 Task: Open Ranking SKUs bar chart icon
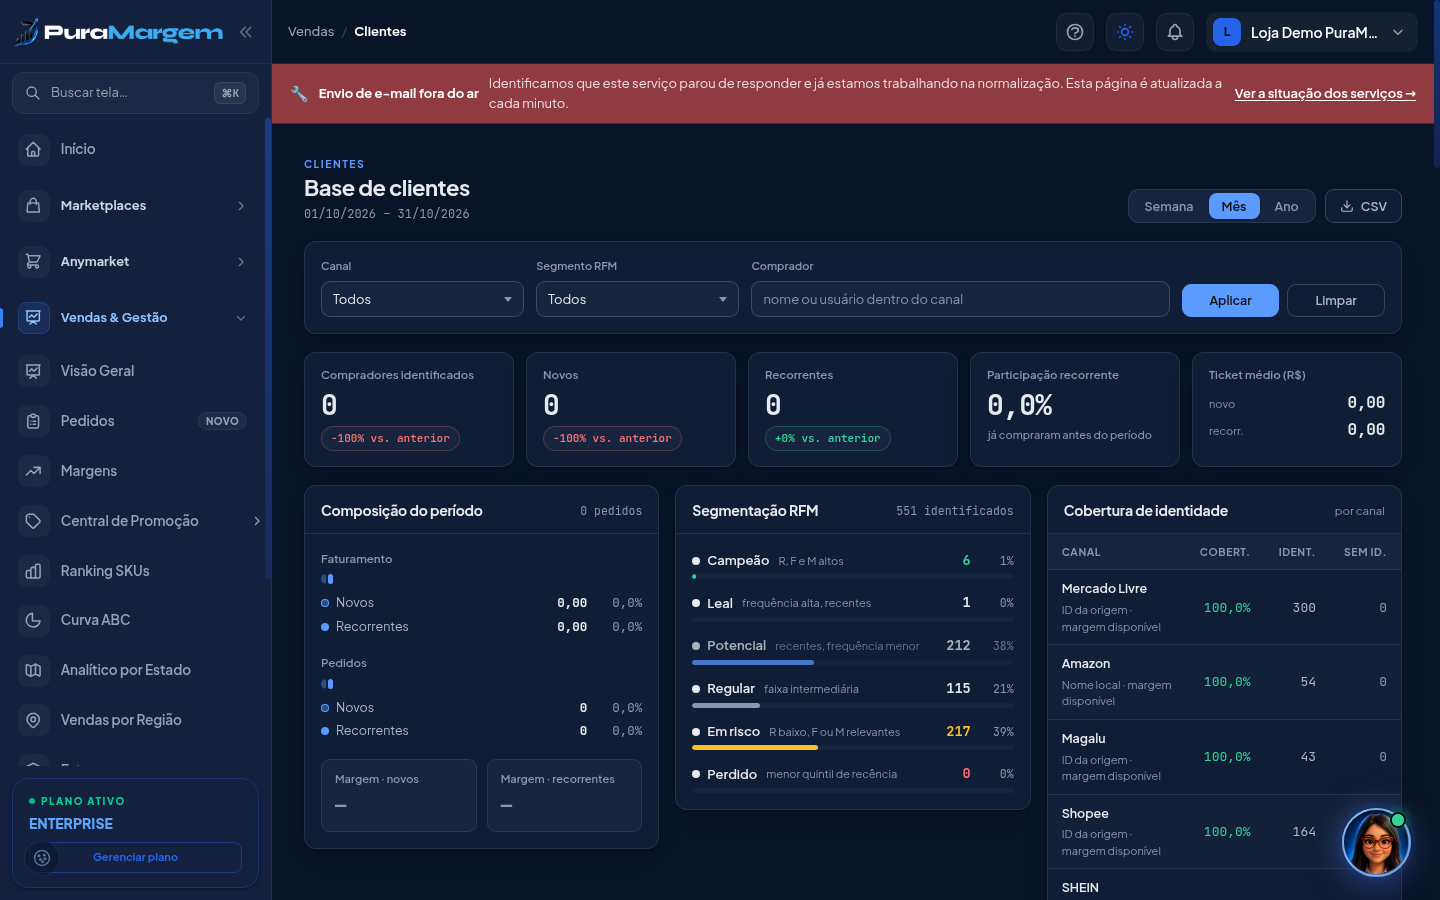click(33, 571)
